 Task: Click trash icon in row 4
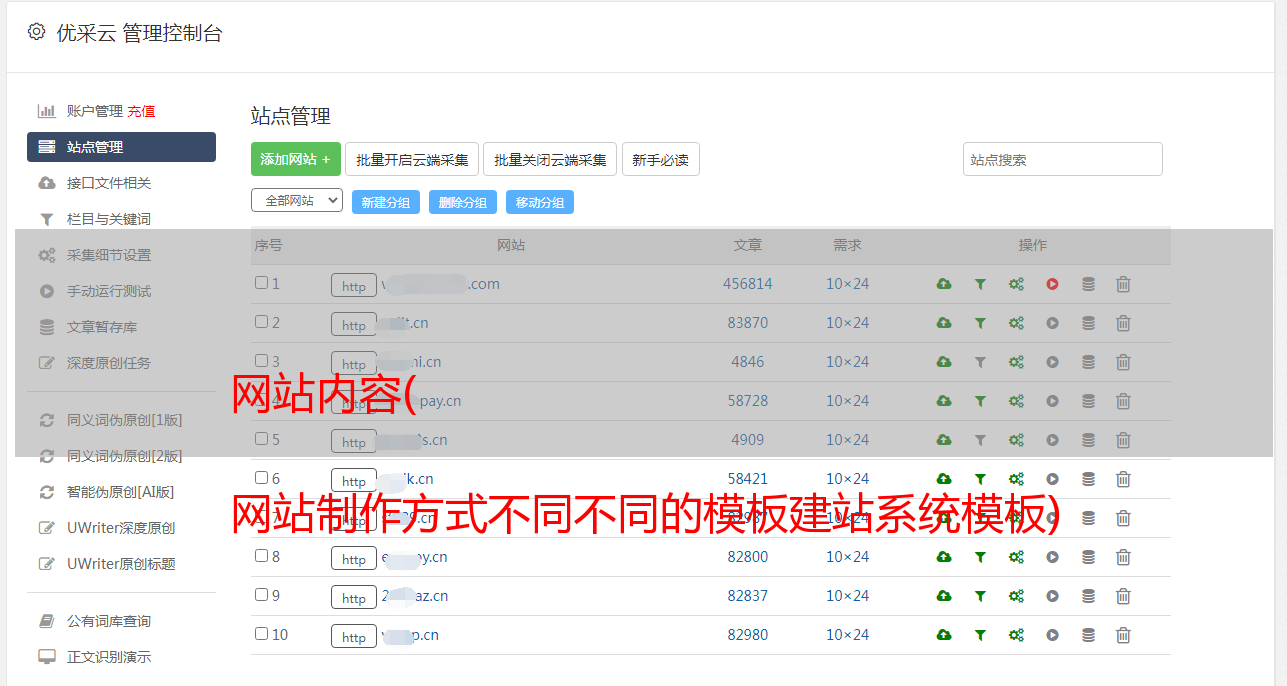pos(1123,401)
